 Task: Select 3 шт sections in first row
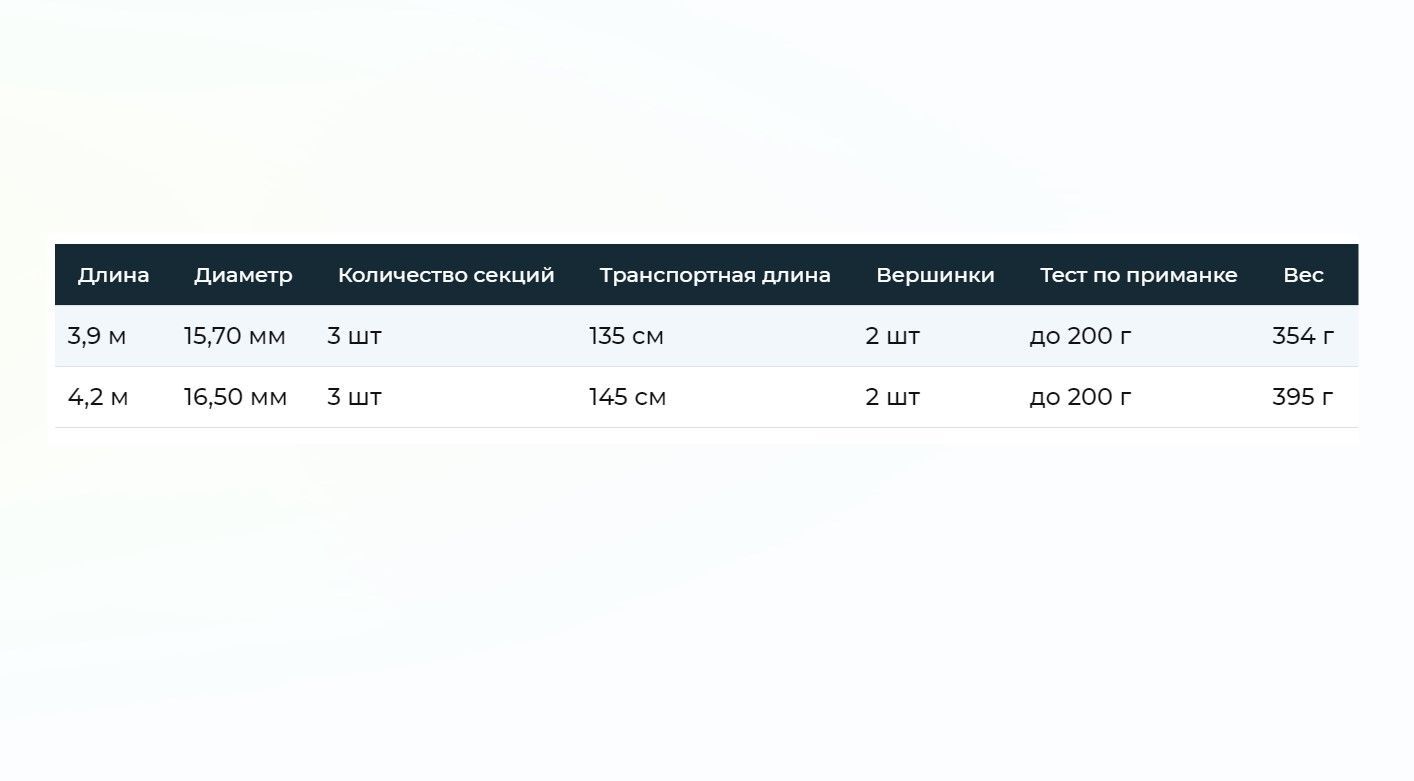[354, 336]
